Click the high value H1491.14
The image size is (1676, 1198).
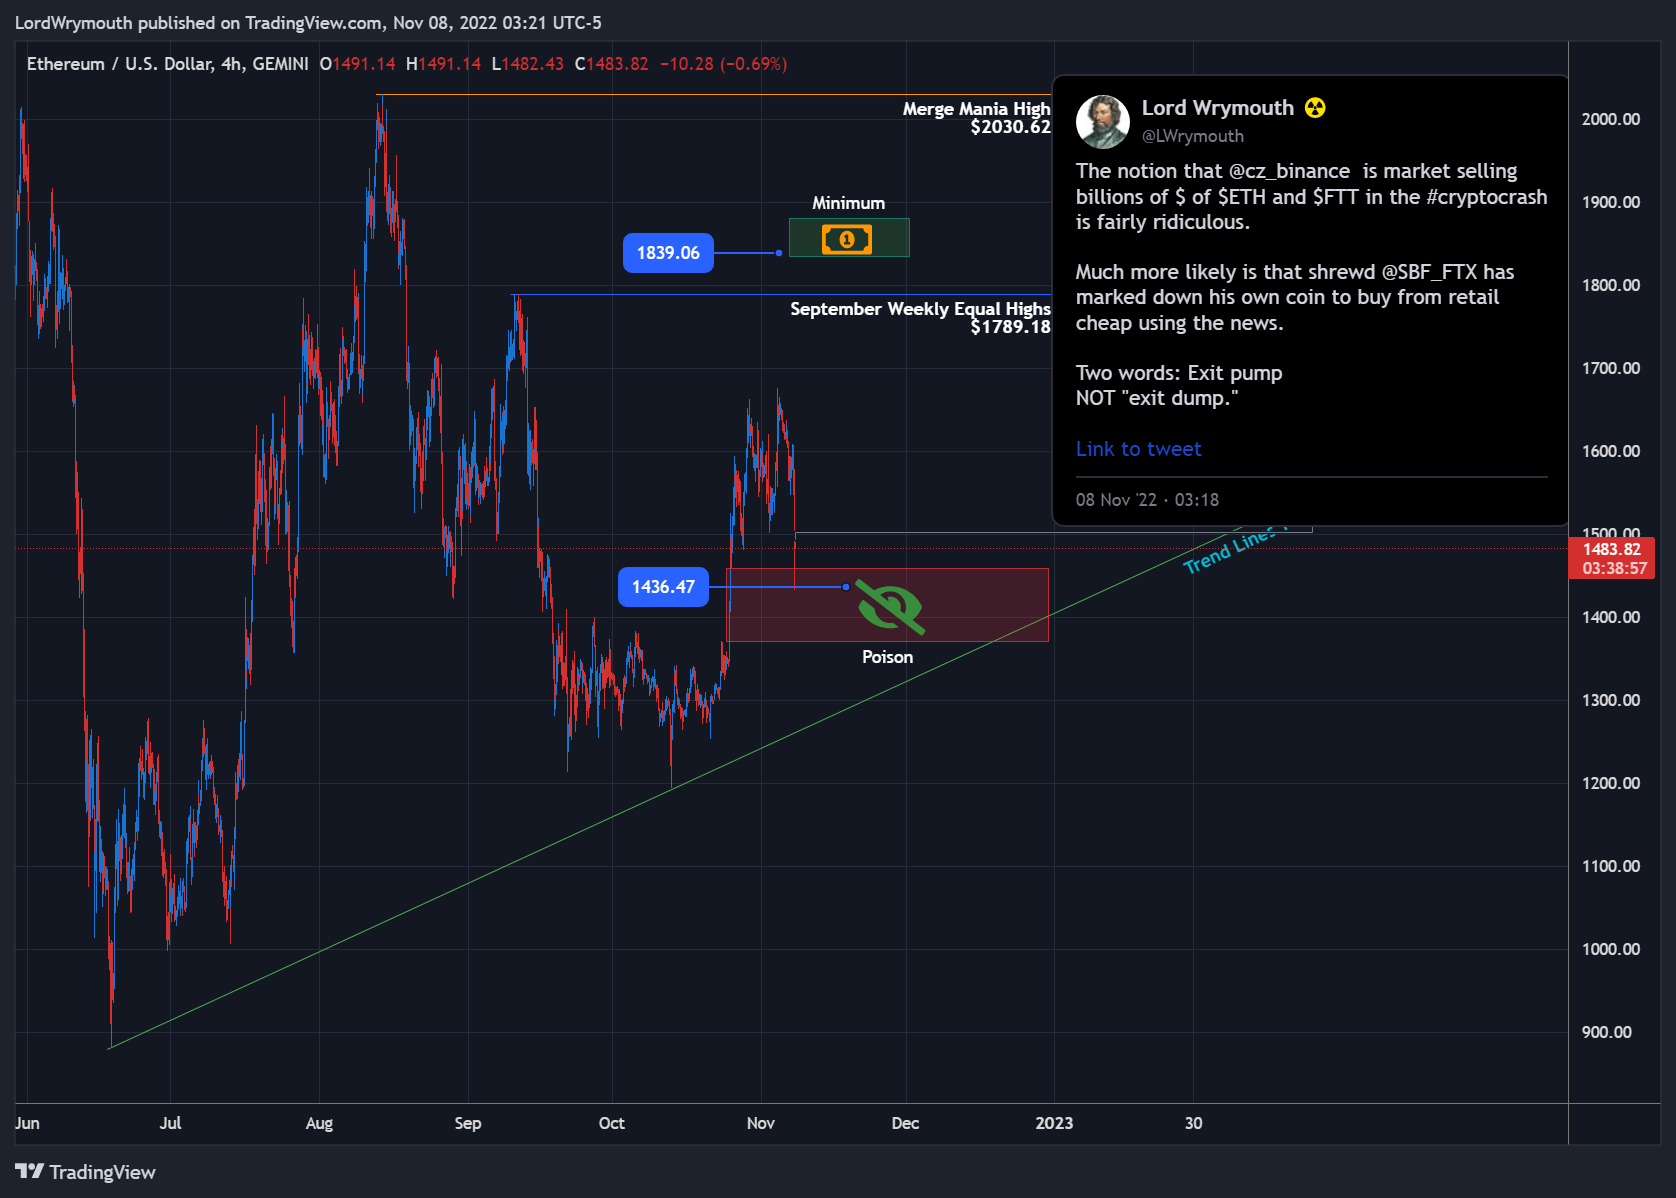[443, 64]
